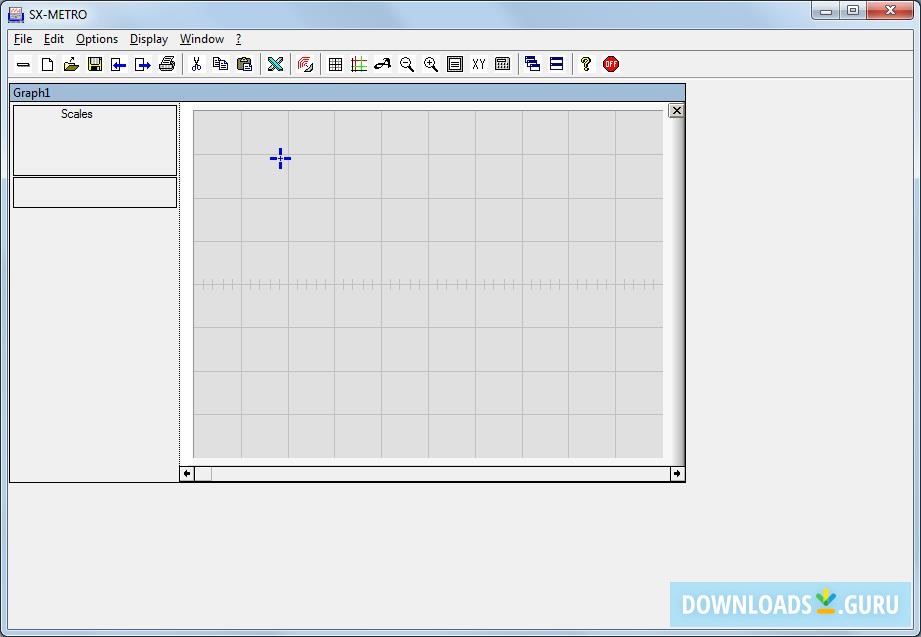
Task: Cut selection with scissors icon
Action: pos(197,64)
